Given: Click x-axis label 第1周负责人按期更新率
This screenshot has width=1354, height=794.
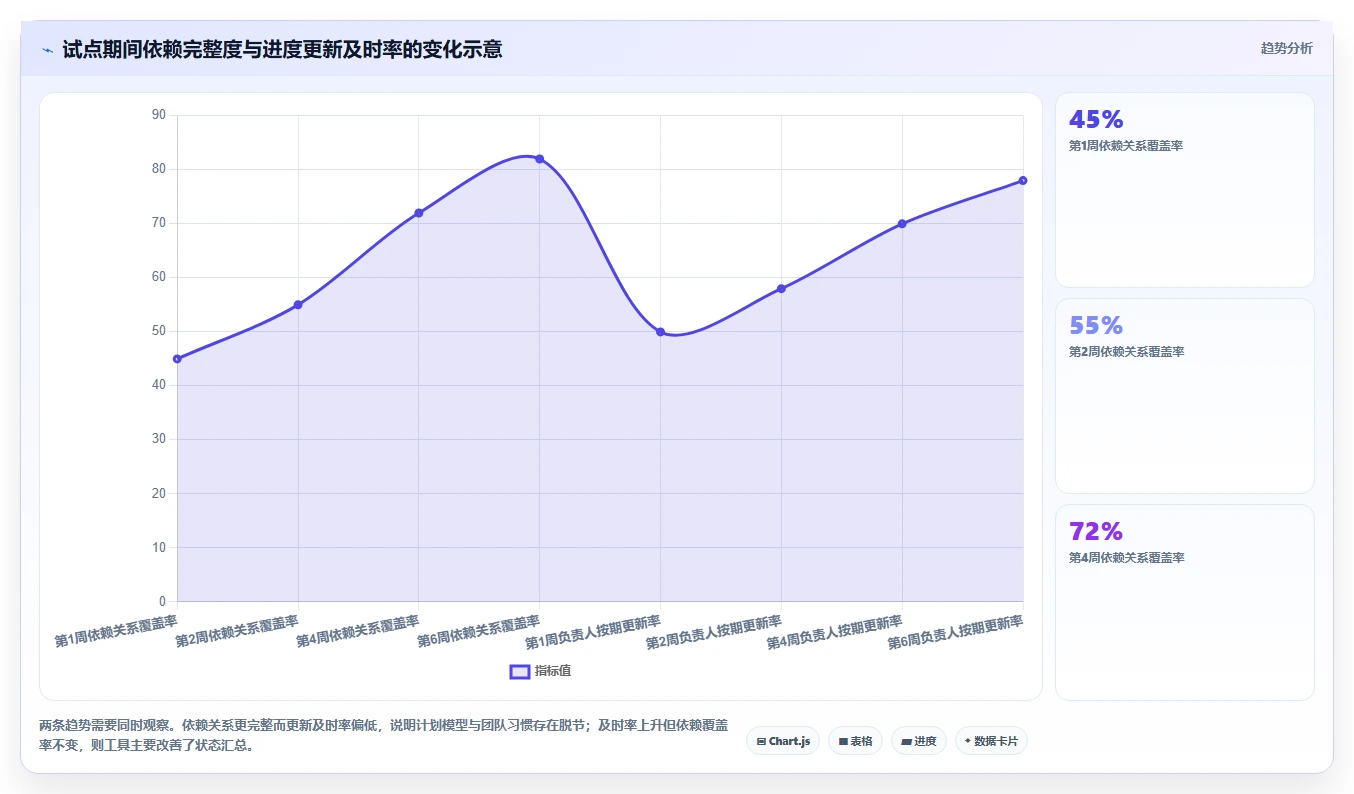Looking at the screenshot, I should [593, 632].
